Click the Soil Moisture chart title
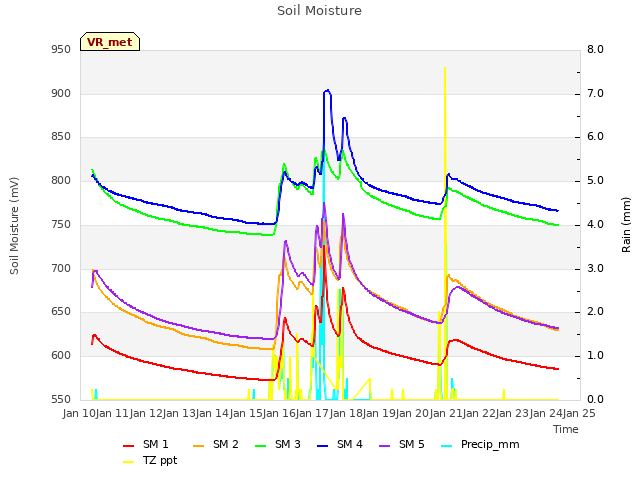This screenshot has width=640, height=480. coord(319,11)
